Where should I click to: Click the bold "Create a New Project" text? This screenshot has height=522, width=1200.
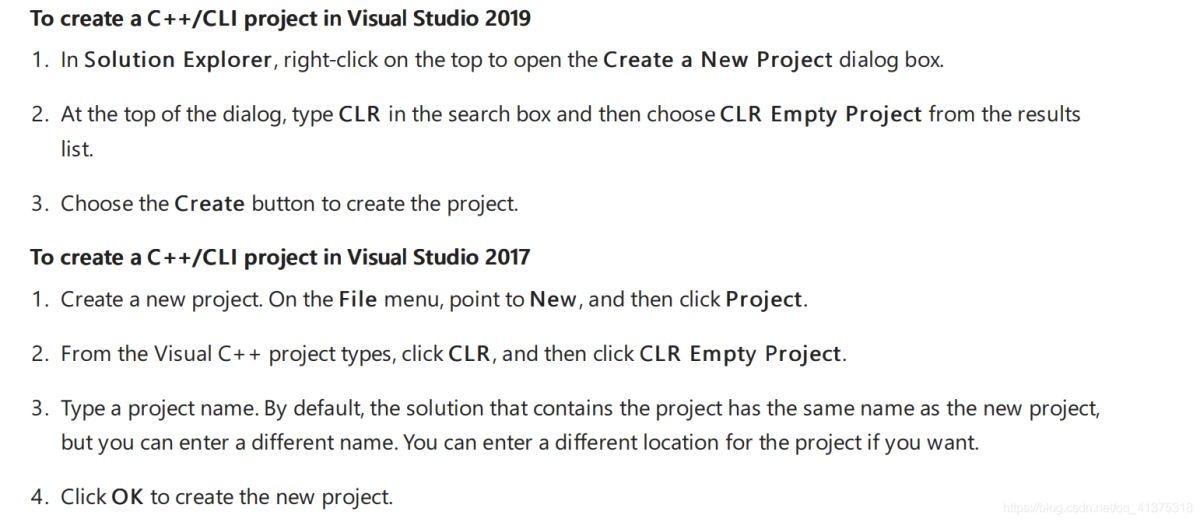coord(717,60)
